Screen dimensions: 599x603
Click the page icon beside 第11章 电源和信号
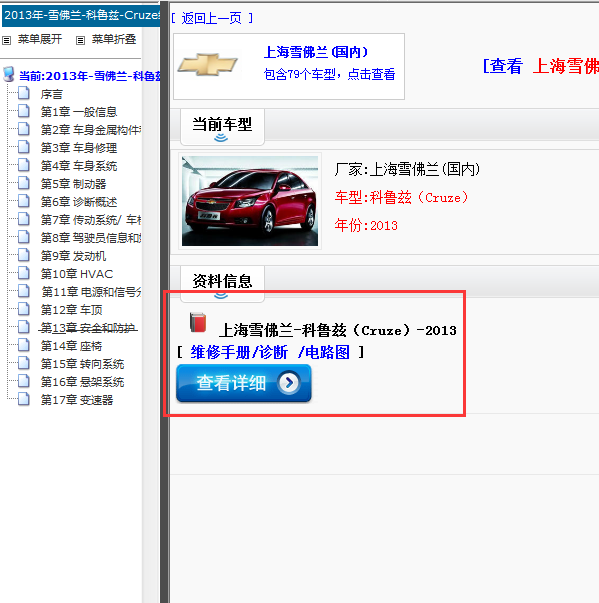point(24,291)
